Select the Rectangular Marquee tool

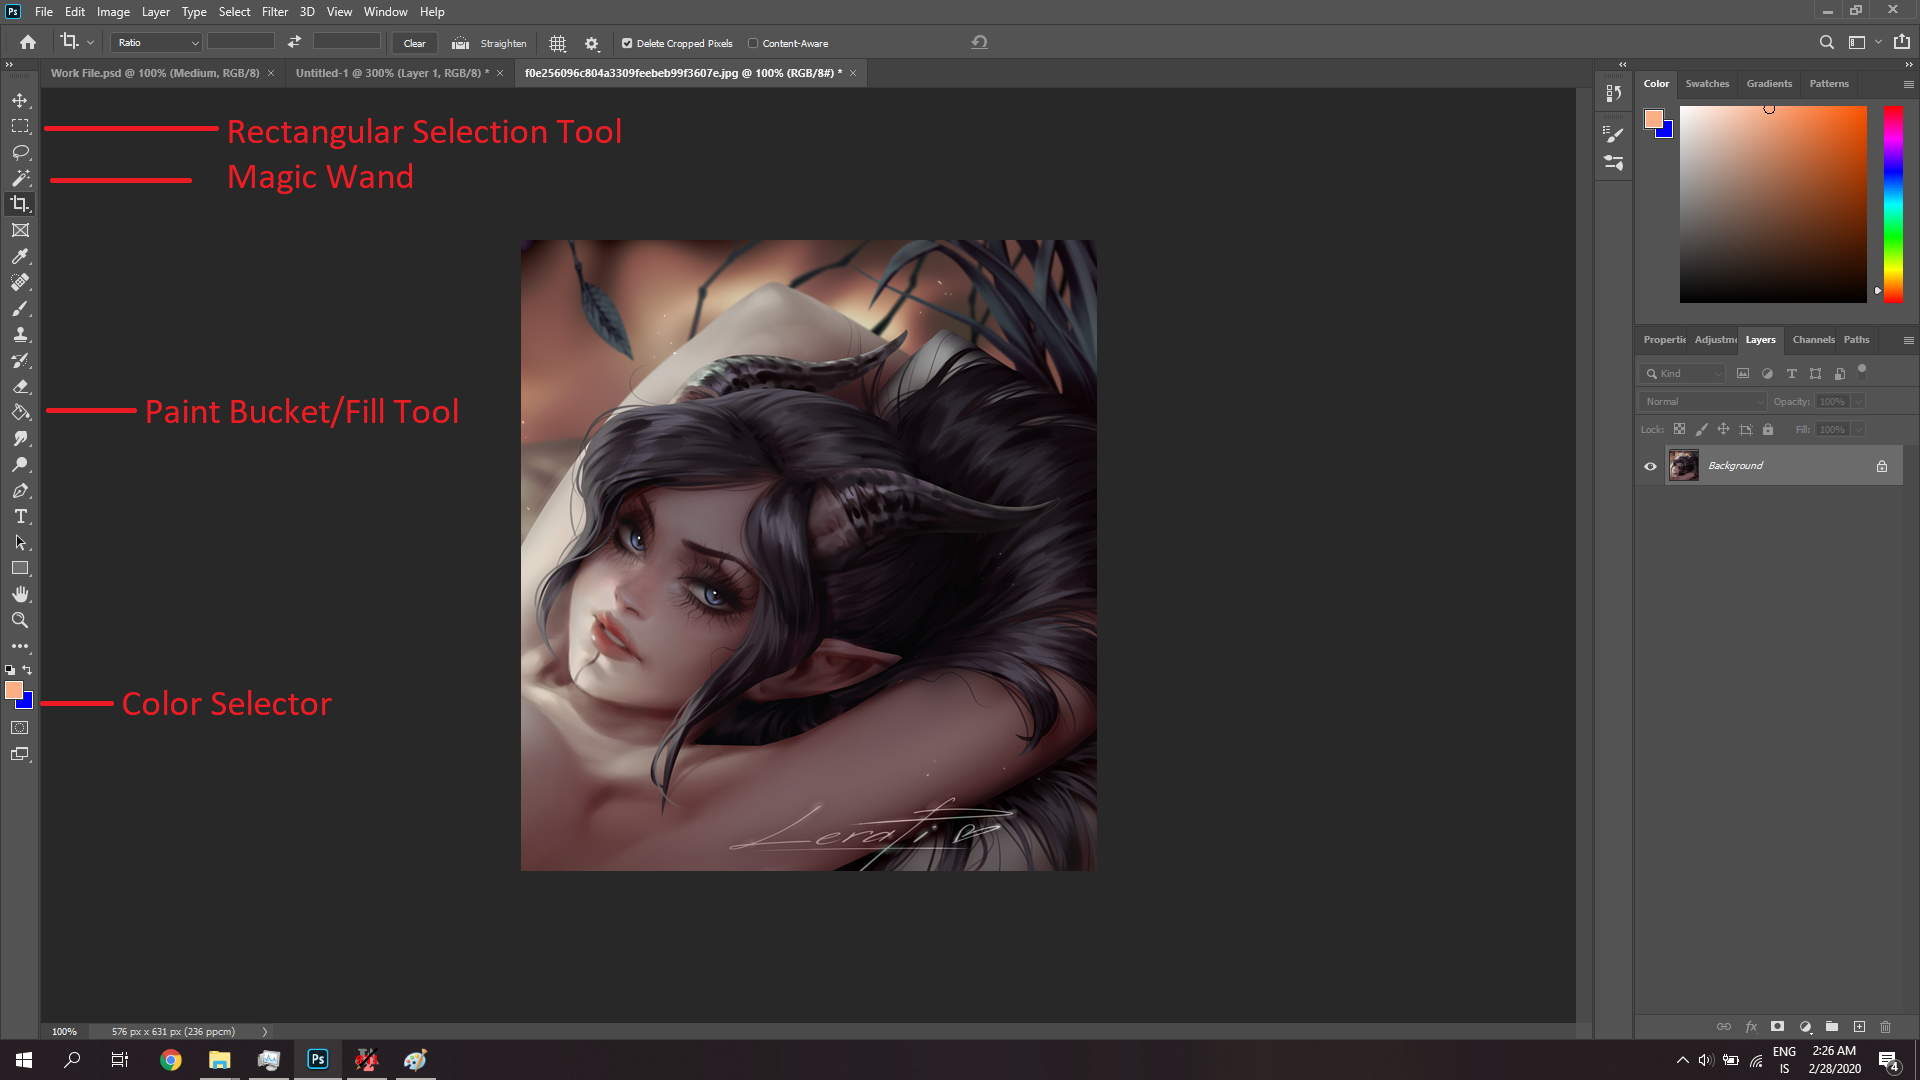click(x=20, y=126)
